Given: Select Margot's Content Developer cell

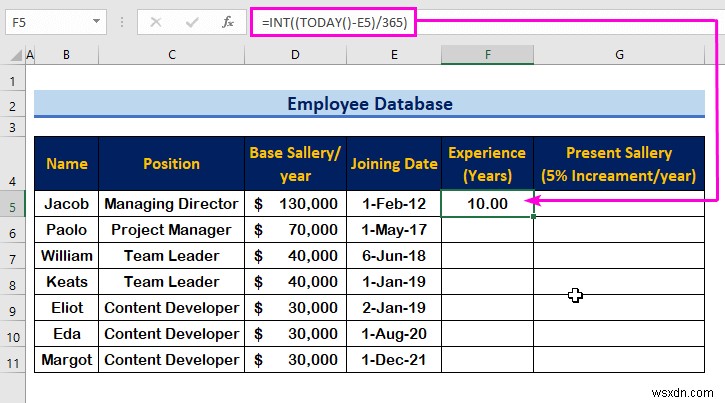Looking at the screenshot, I should coord(172,360).
